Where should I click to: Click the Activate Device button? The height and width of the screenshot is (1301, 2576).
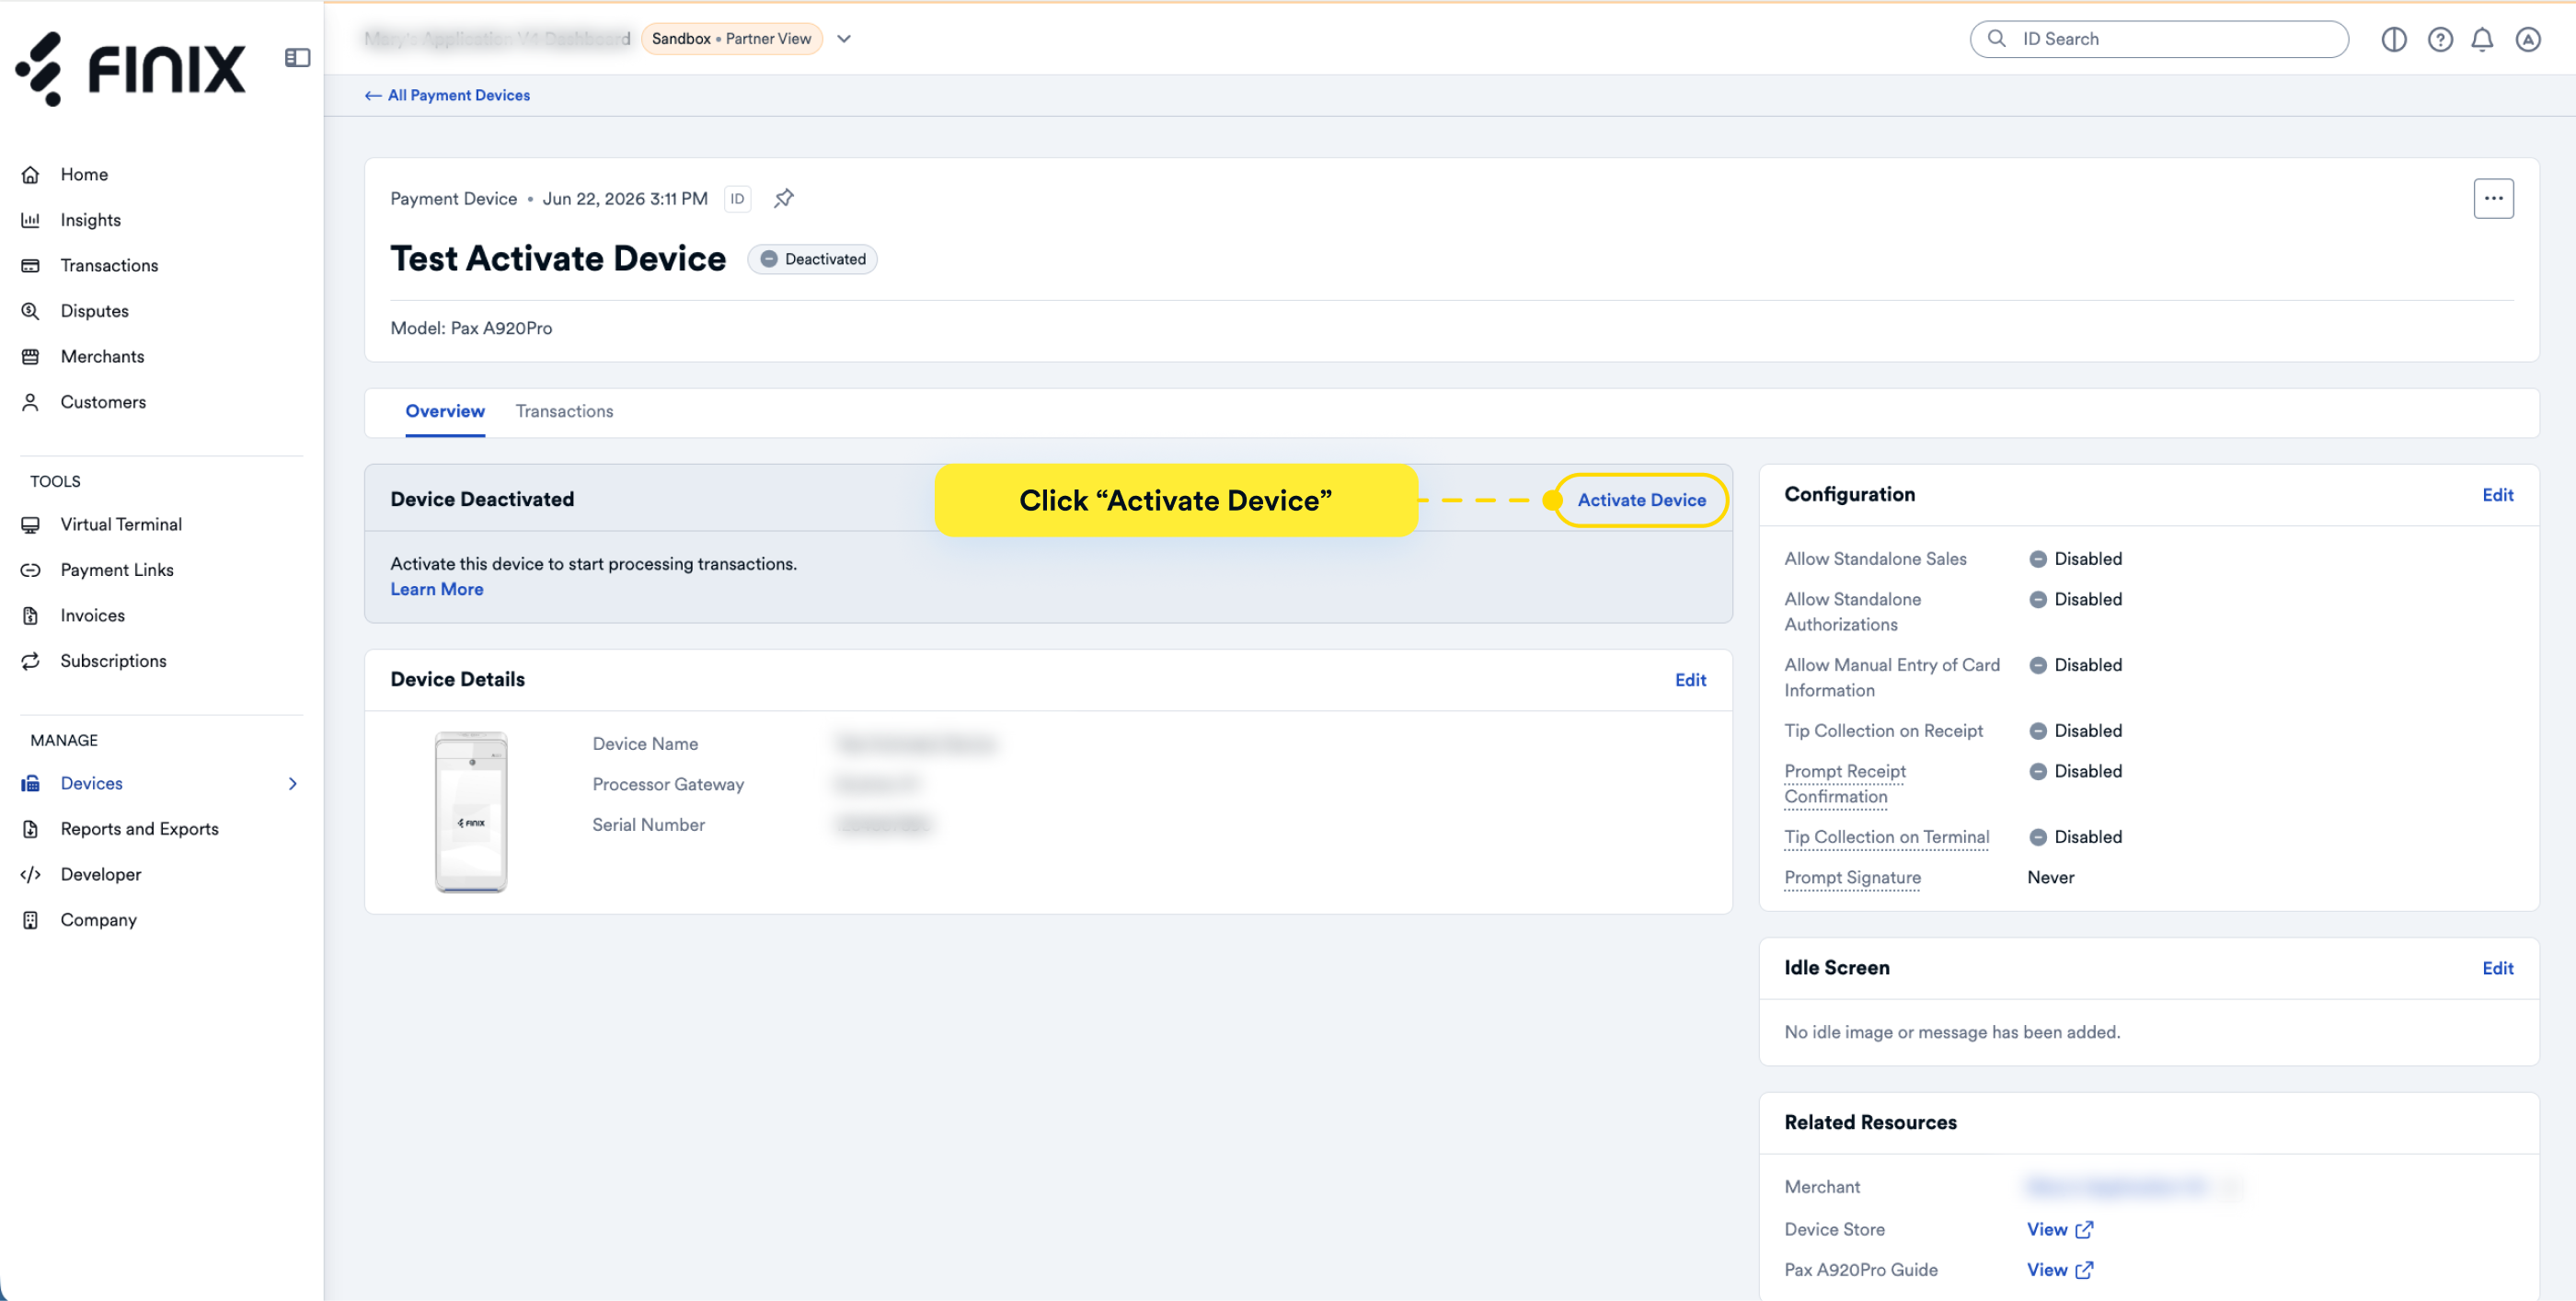coord(1642,500)
